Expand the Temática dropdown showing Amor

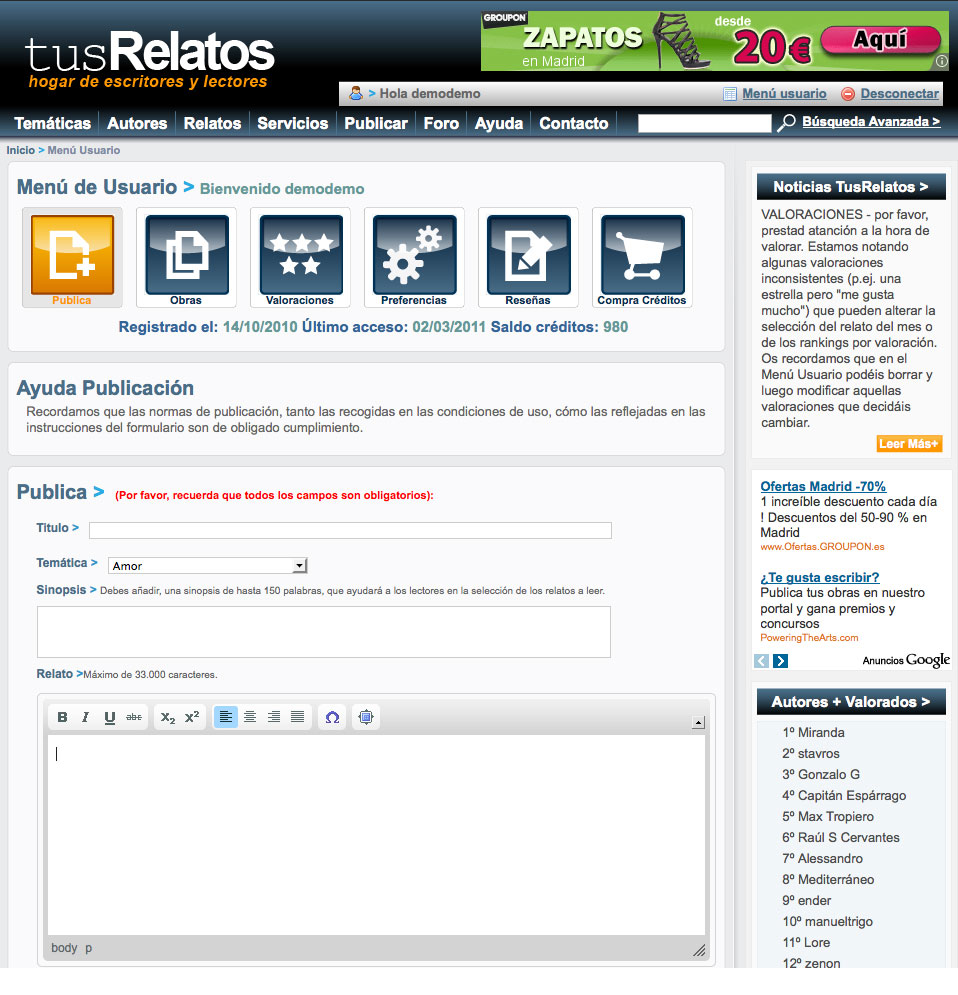click(207, 566)
